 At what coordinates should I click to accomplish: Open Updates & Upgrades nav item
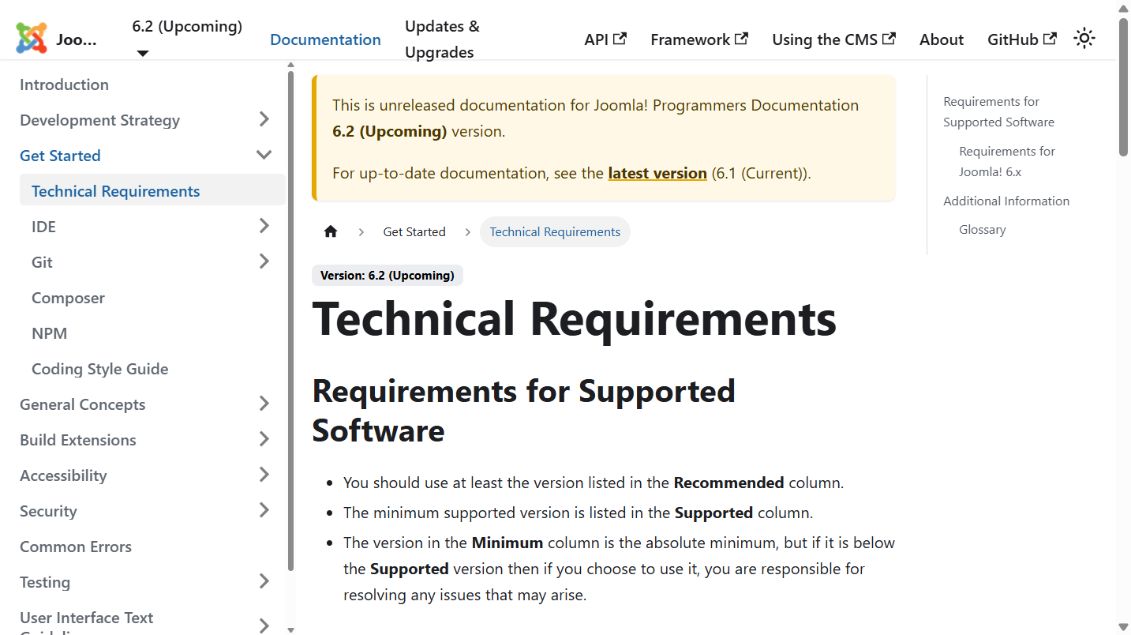point(441,39)
